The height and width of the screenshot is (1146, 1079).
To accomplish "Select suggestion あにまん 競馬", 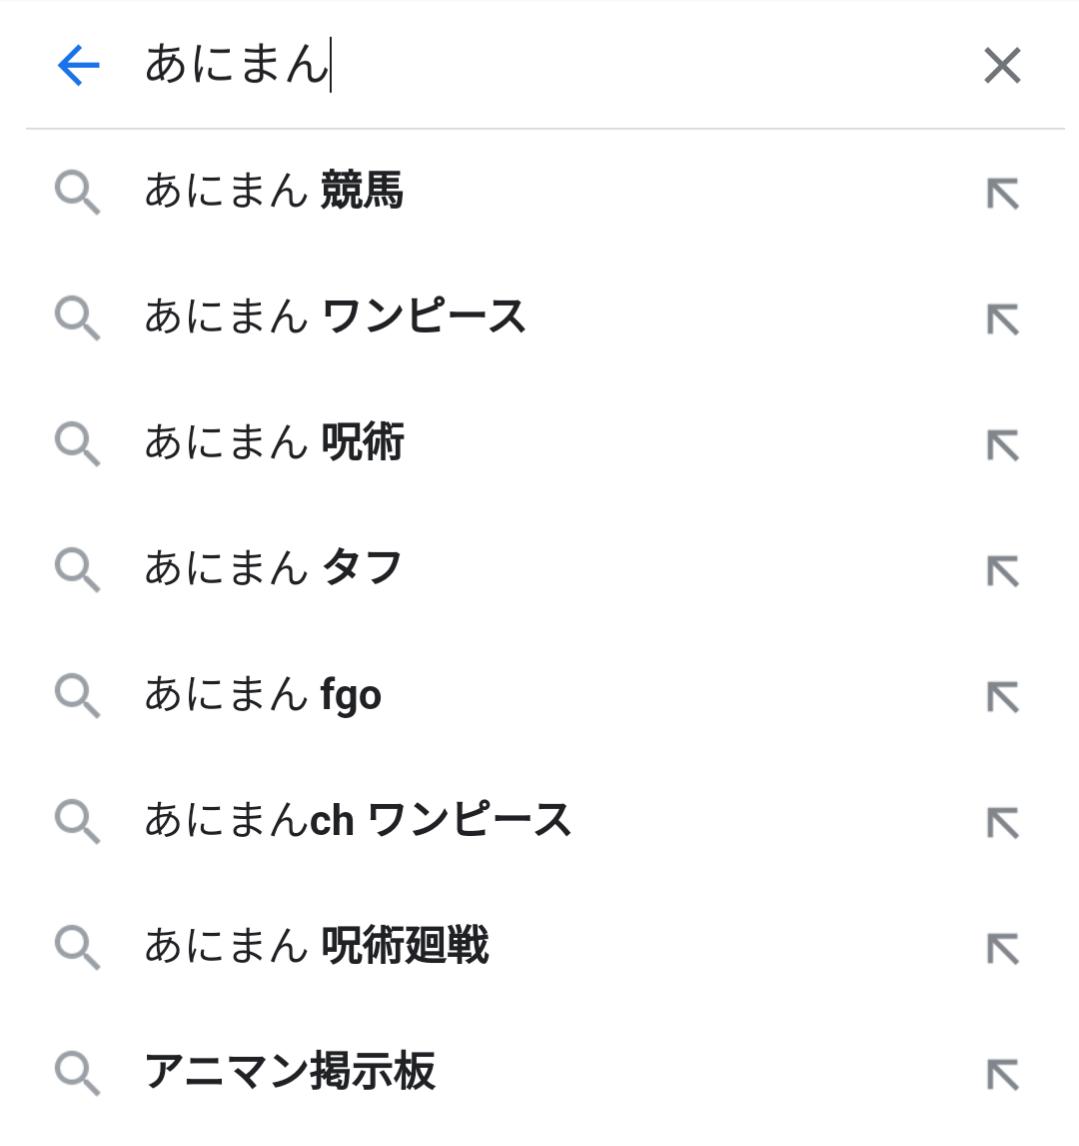I will [x=274, y=191].
